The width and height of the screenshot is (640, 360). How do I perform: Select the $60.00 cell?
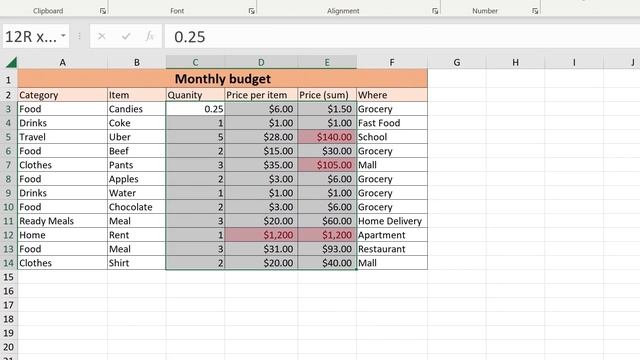[x=327, y=221]
